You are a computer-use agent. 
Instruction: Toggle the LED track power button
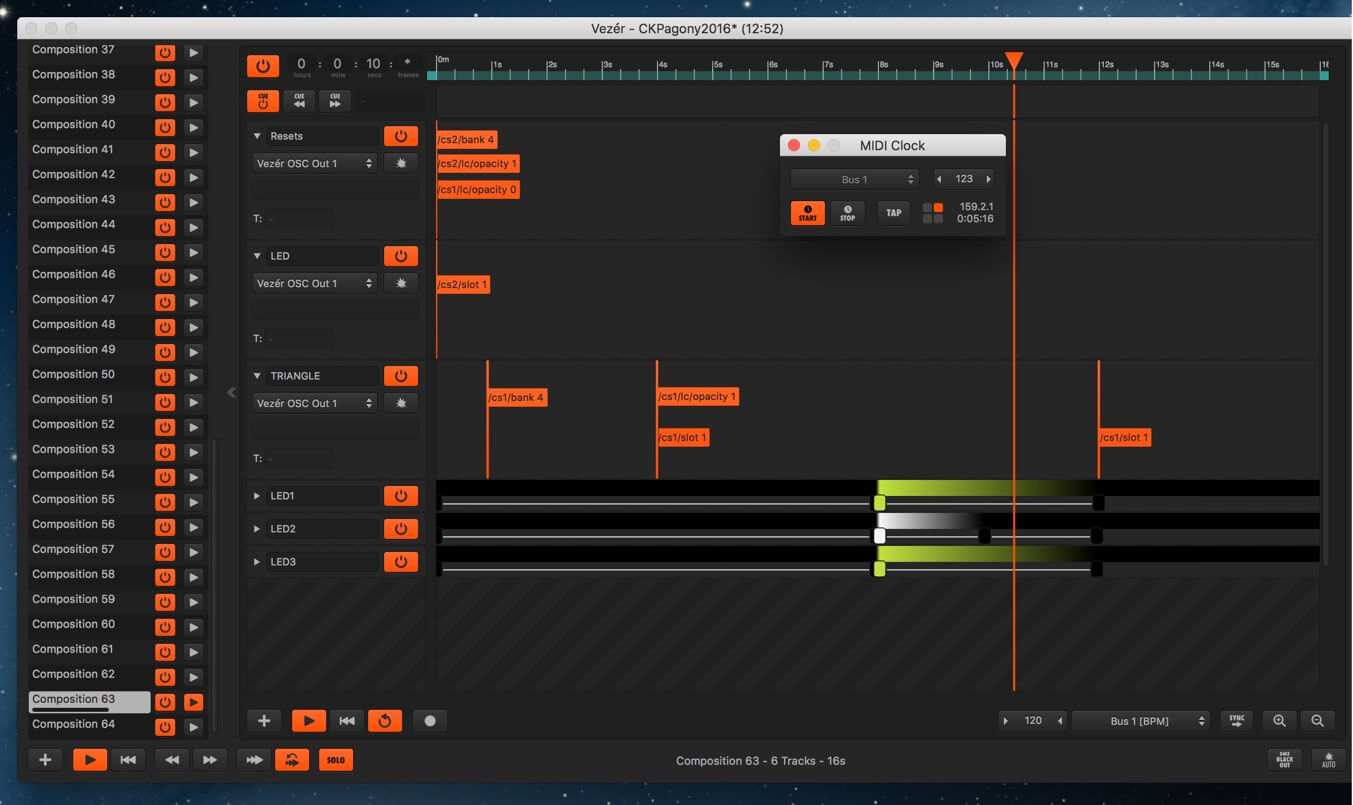[401, 256]
